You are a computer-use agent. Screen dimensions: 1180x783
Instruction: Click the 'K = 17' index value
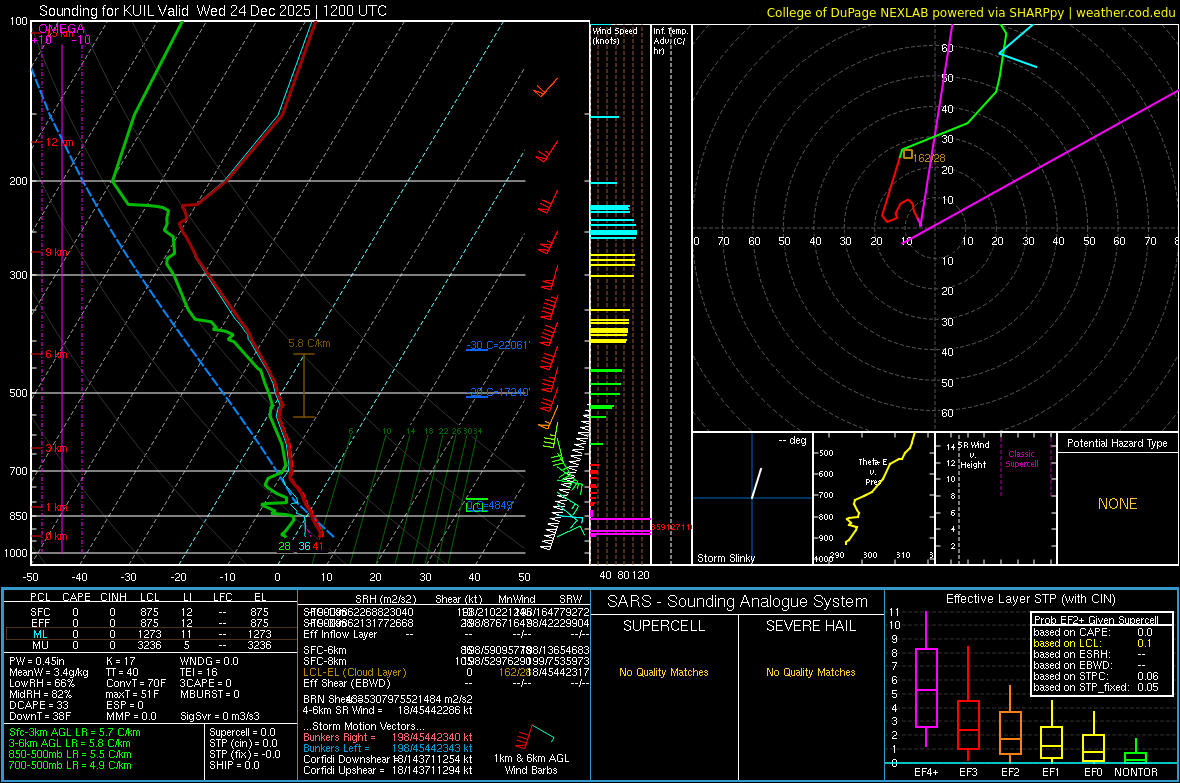(120, 661)
